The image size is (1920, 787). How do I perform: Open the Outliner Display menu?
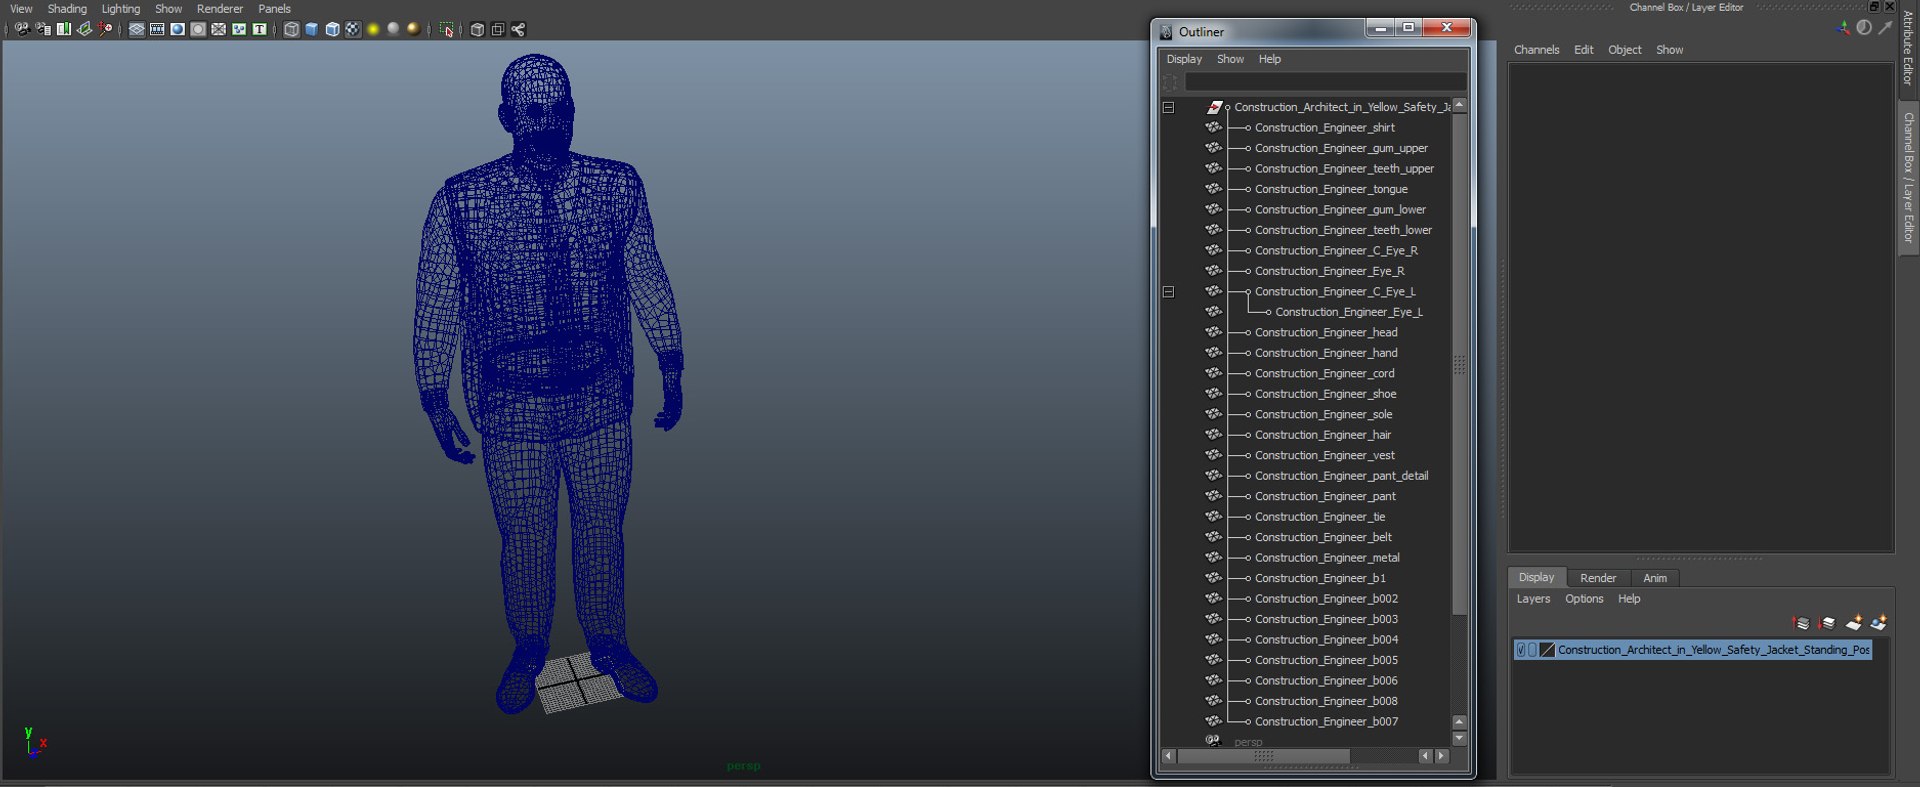tap(1184, 59)
